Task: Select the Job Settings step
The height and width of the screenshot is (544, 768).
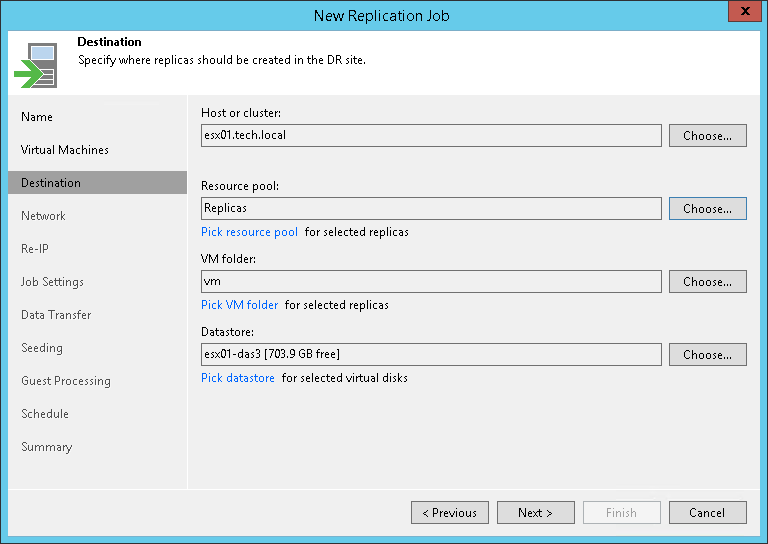Action: pos(52,282)
